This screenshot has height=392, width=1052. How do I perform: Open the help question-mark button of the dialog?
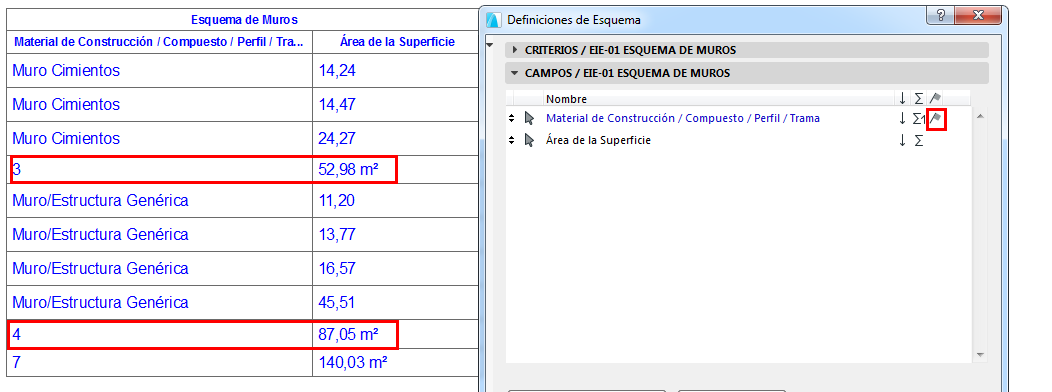(x=941, y=15)
